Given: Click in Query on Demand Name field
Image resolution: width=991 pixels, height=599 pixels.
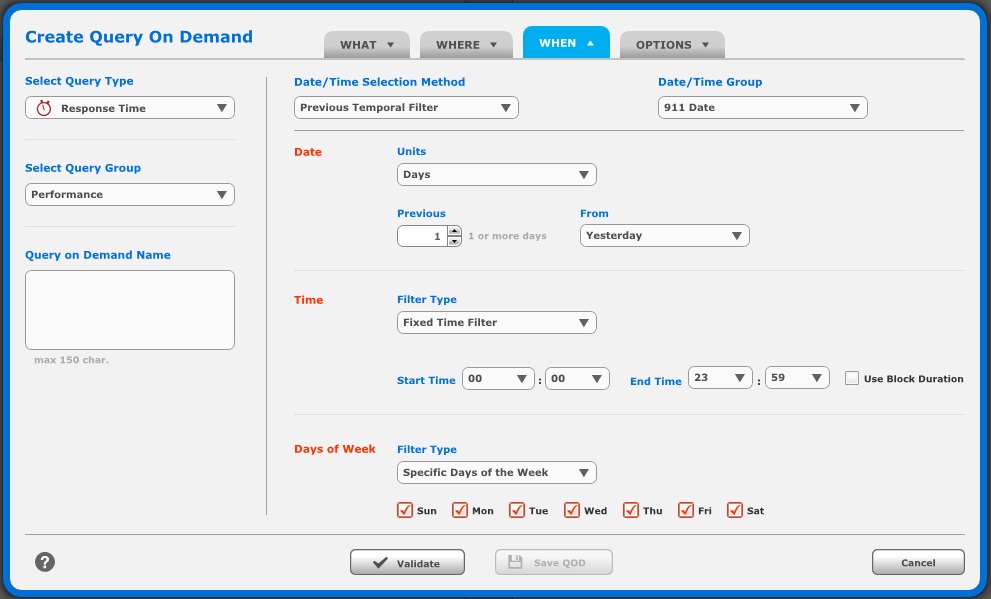Looking at the screenshot, I should tap(130, 309).
